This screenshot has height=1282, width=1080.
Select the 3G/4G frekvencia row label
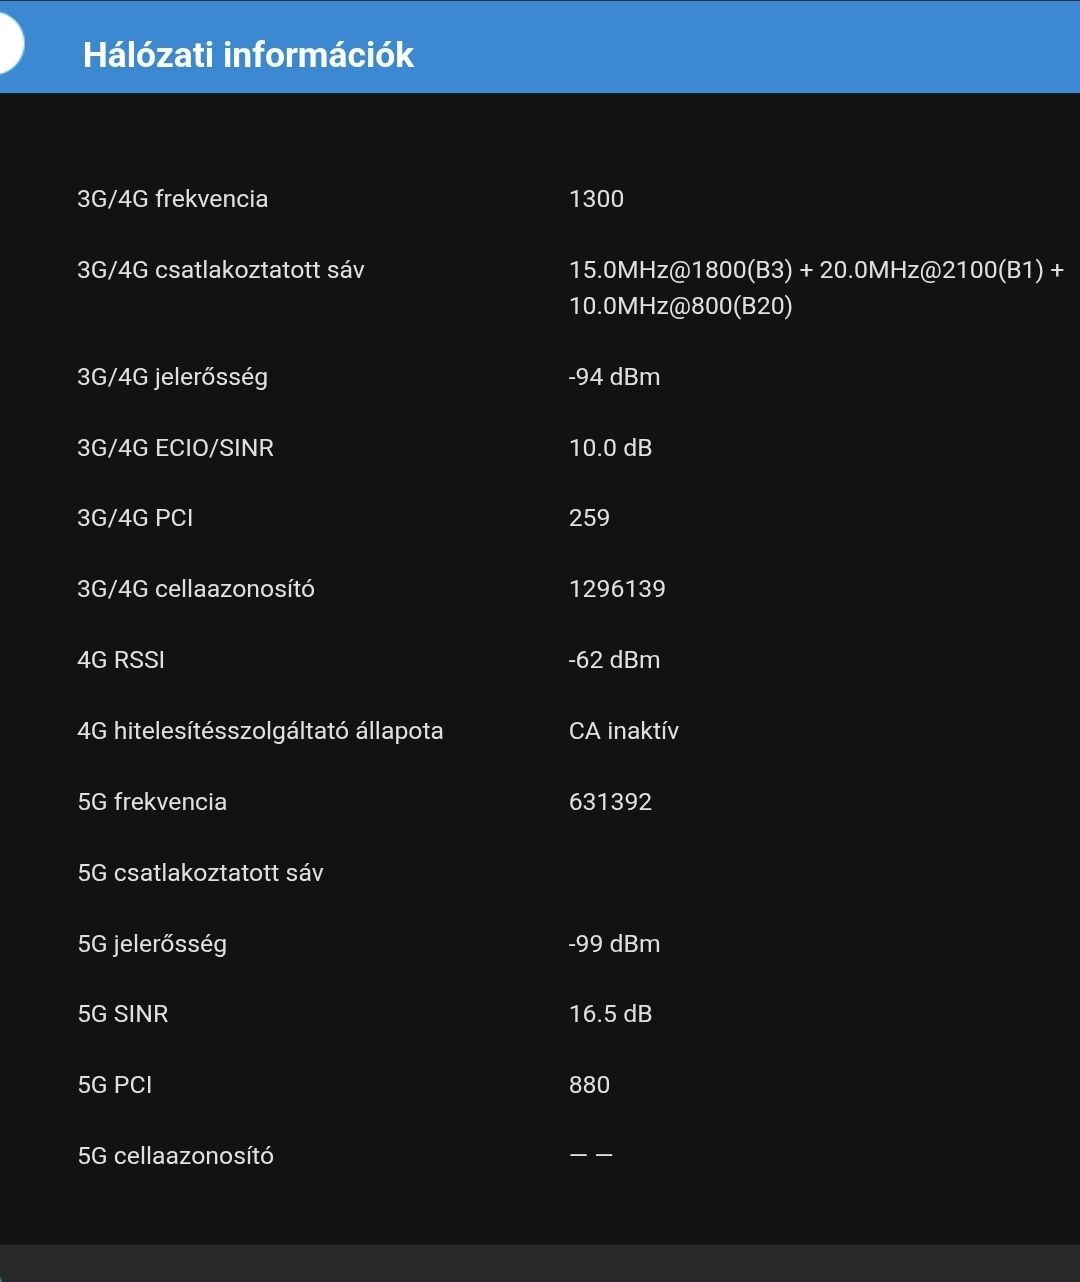click(x=173, y=199)
